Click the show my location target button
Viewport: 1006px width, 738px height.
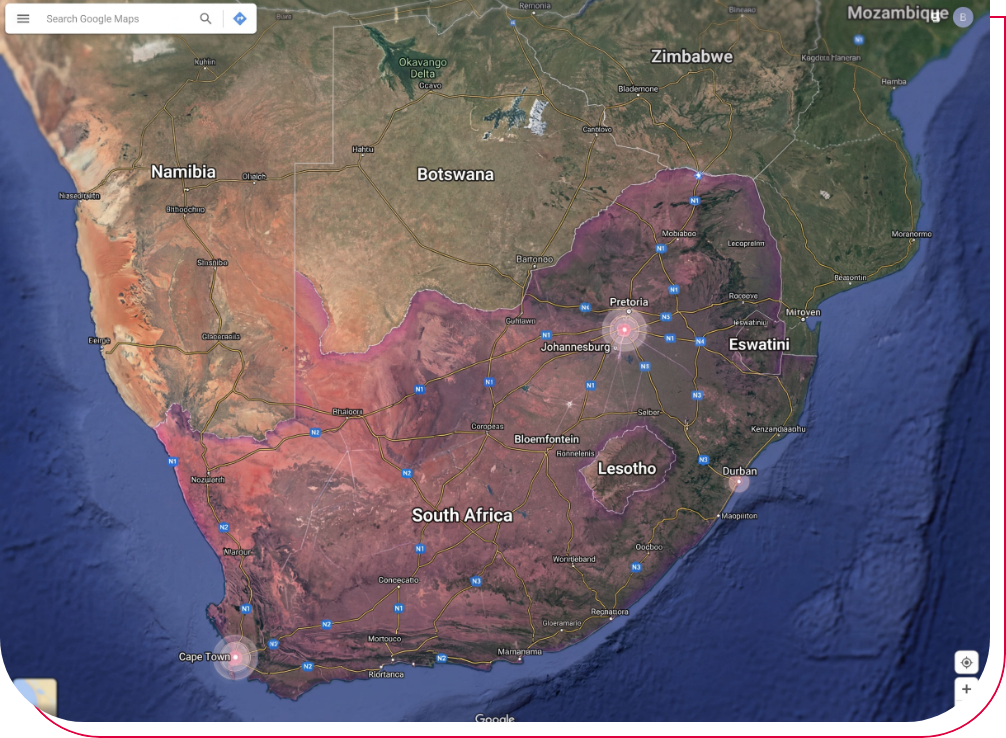click(x=966, y=662)
